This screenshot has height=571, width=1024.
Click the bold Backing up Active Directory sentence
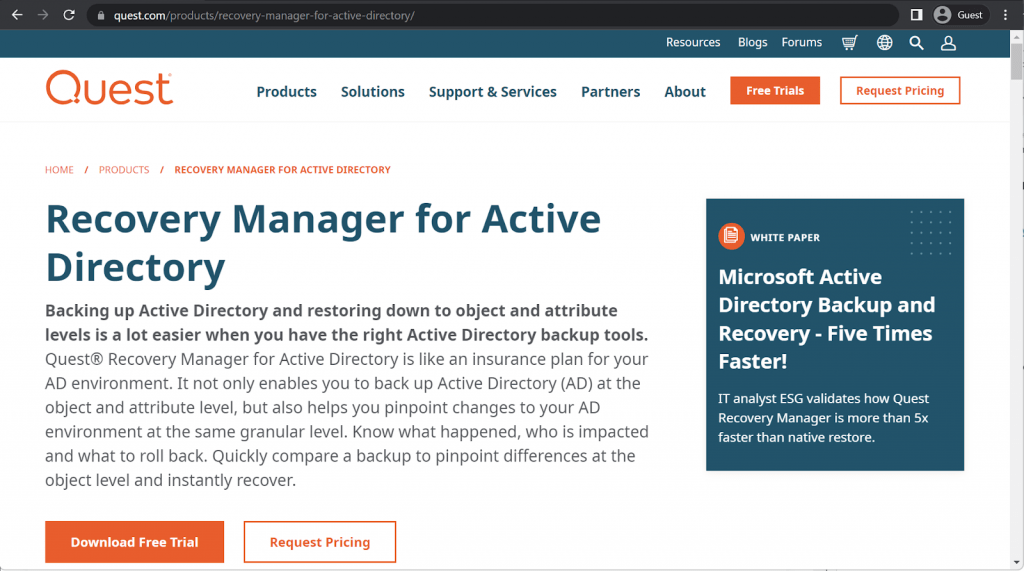(x=346, y=323)
